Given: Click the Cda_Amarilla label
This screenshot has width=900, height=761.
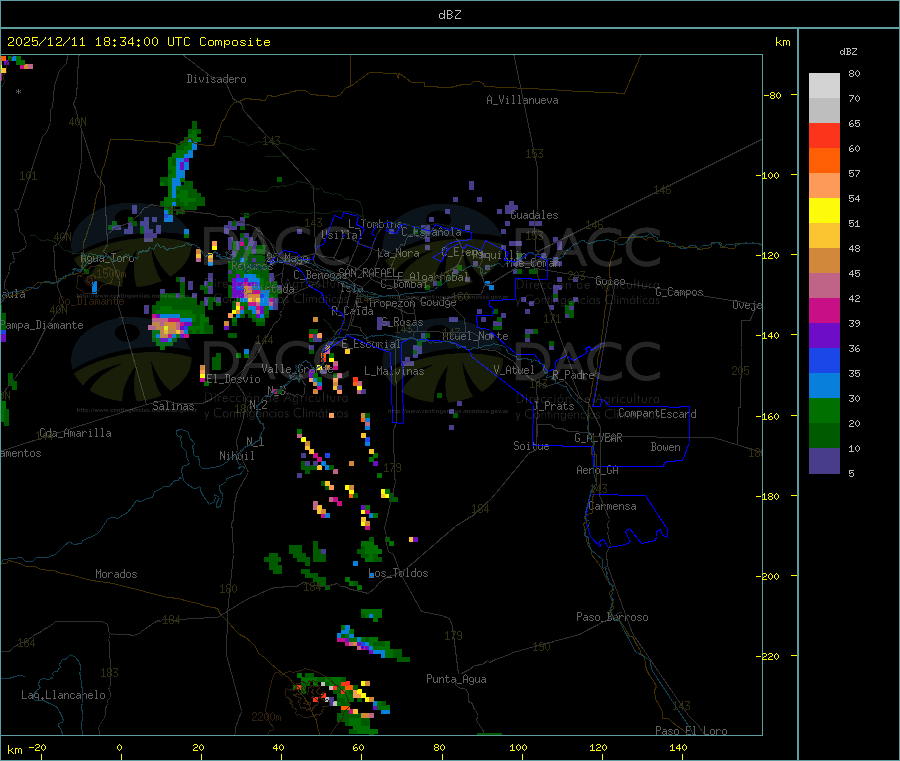Looking at the screenshot, I should click(75, 433).
